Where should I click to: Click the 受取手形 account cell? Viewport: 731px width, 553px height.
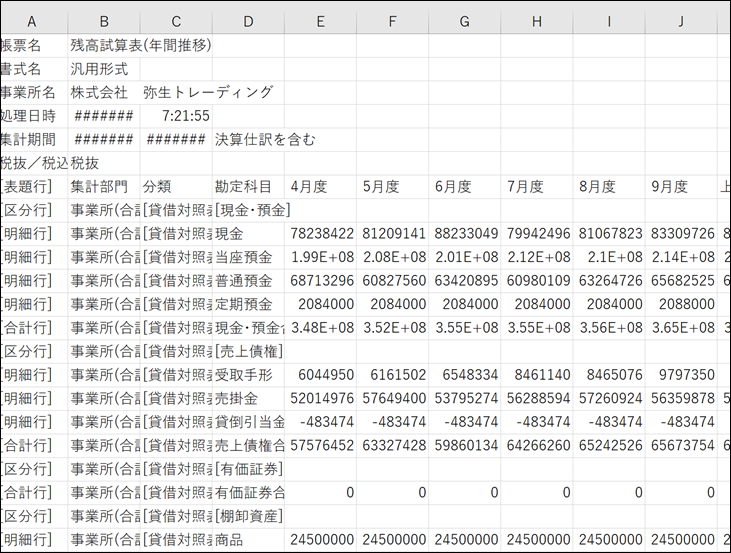tap(248, 374)
